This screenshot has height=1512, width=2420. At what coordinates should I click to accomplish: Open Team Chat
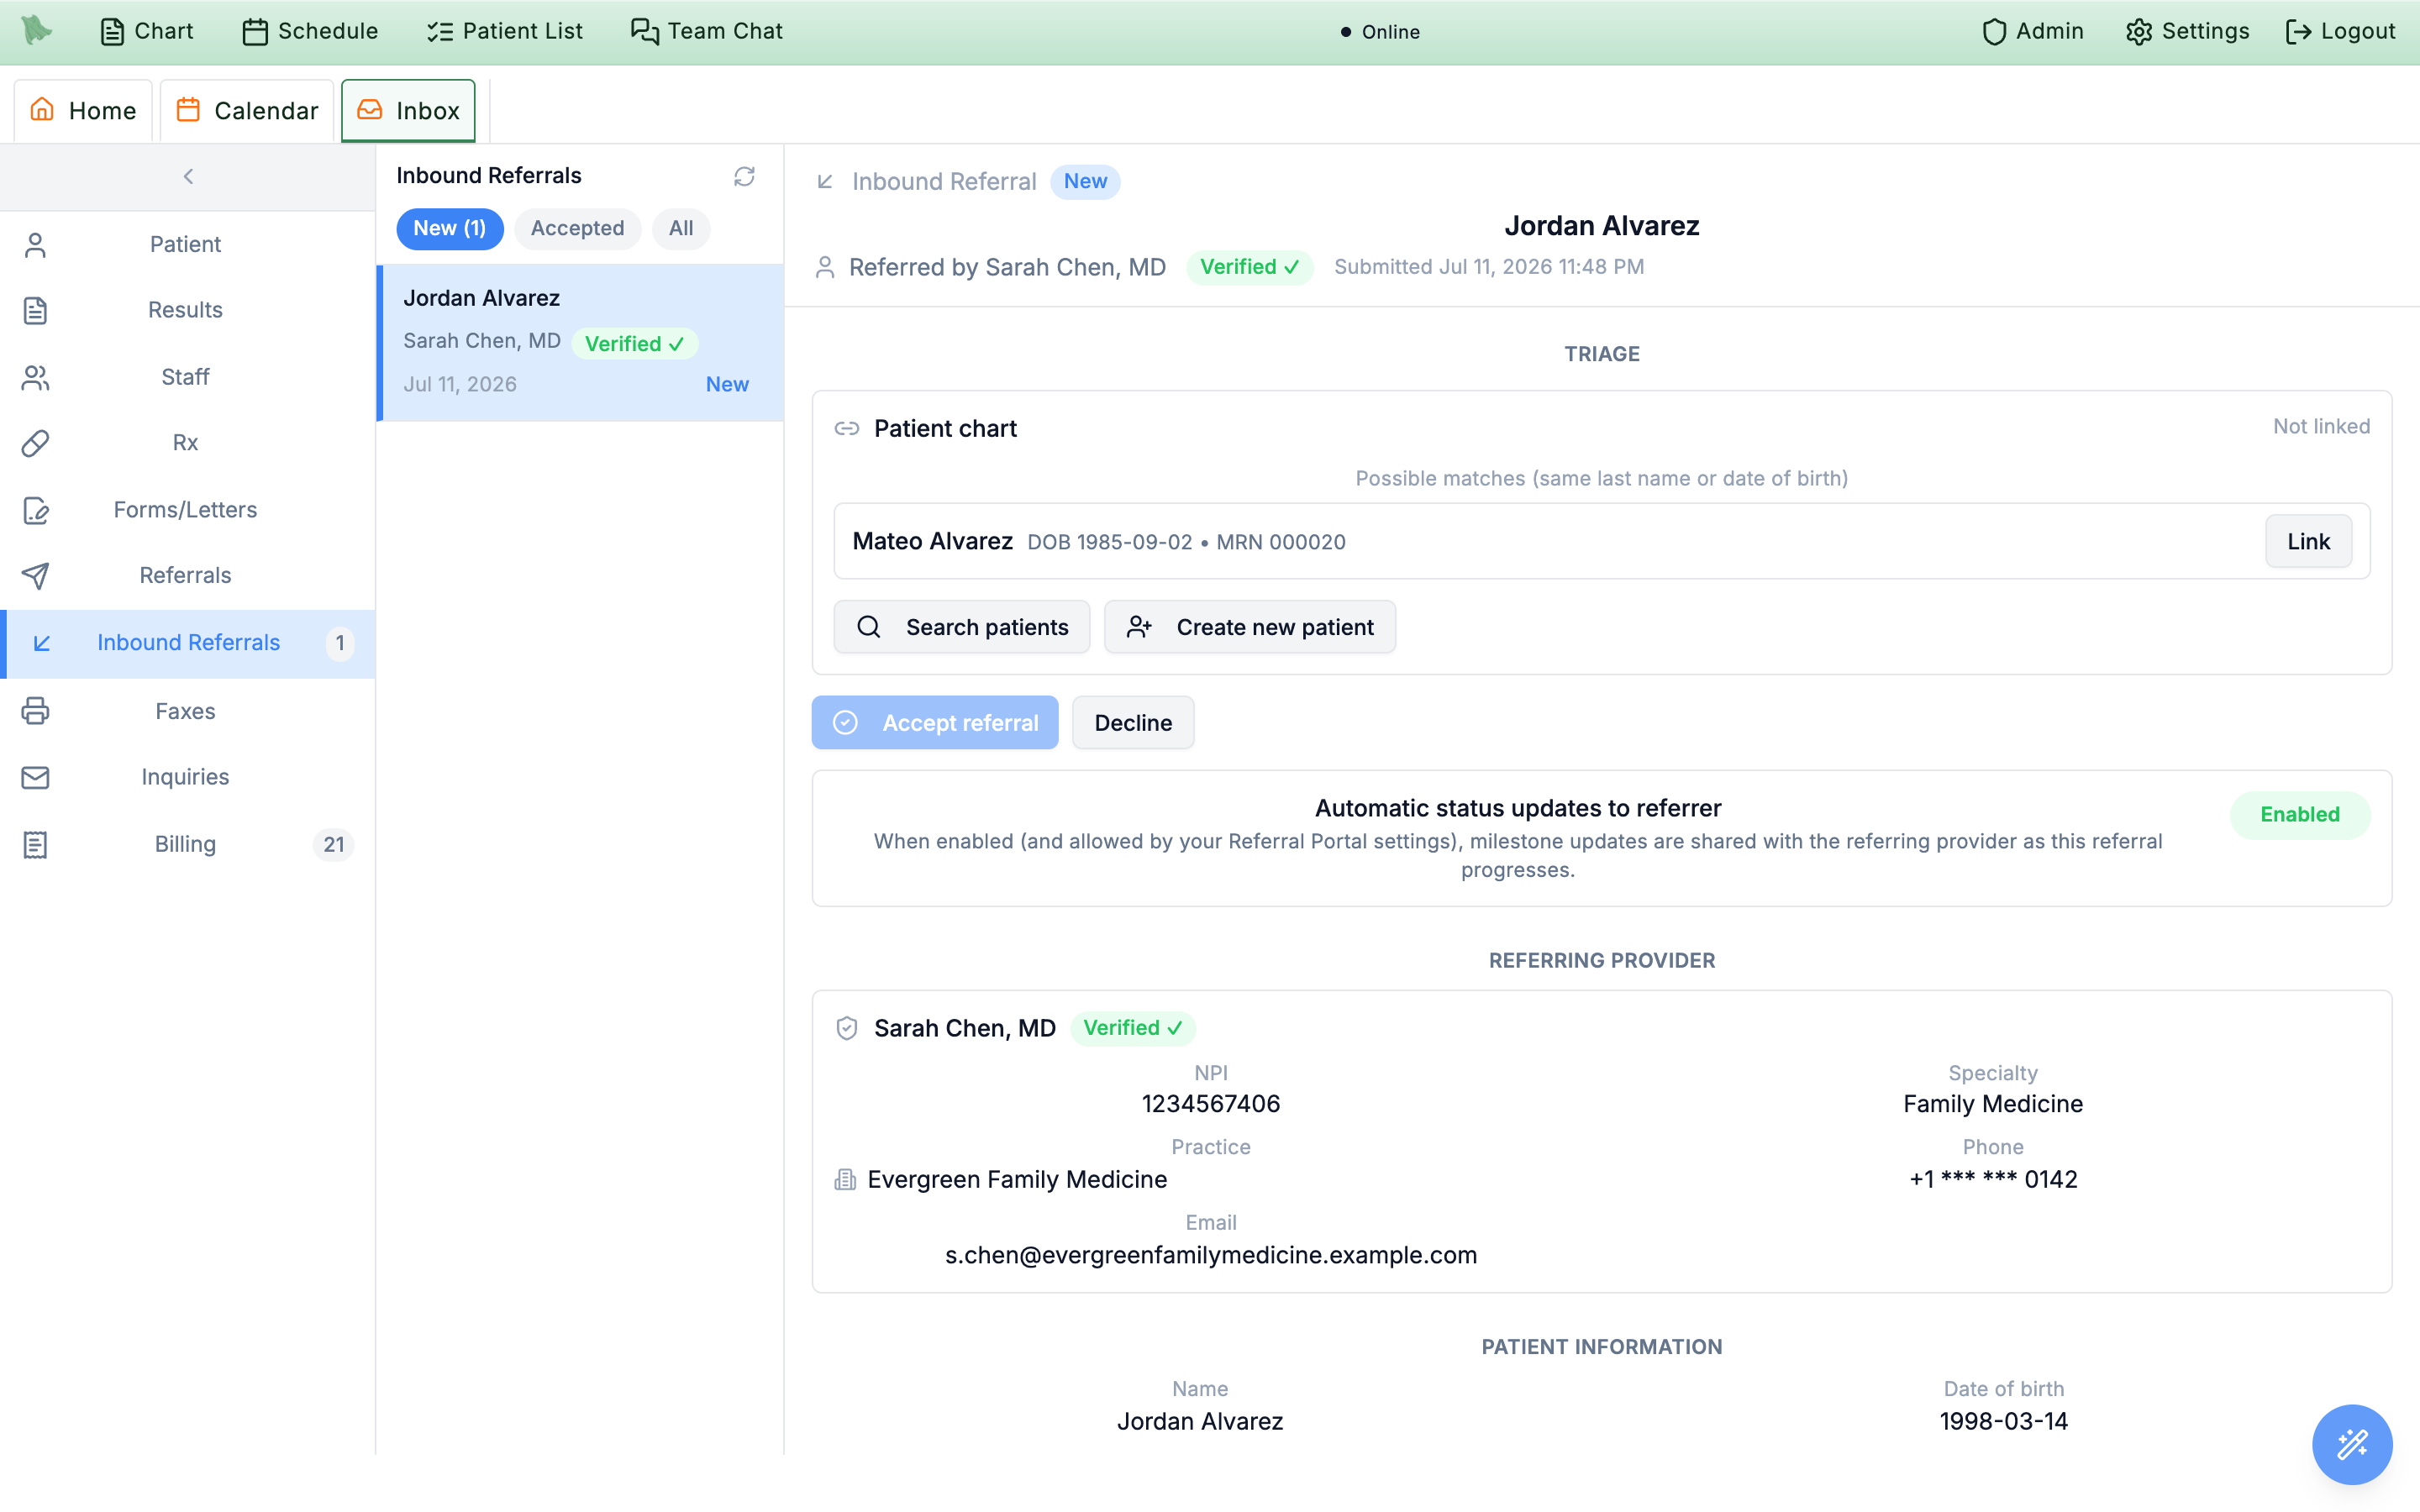(x=706, y=31)
